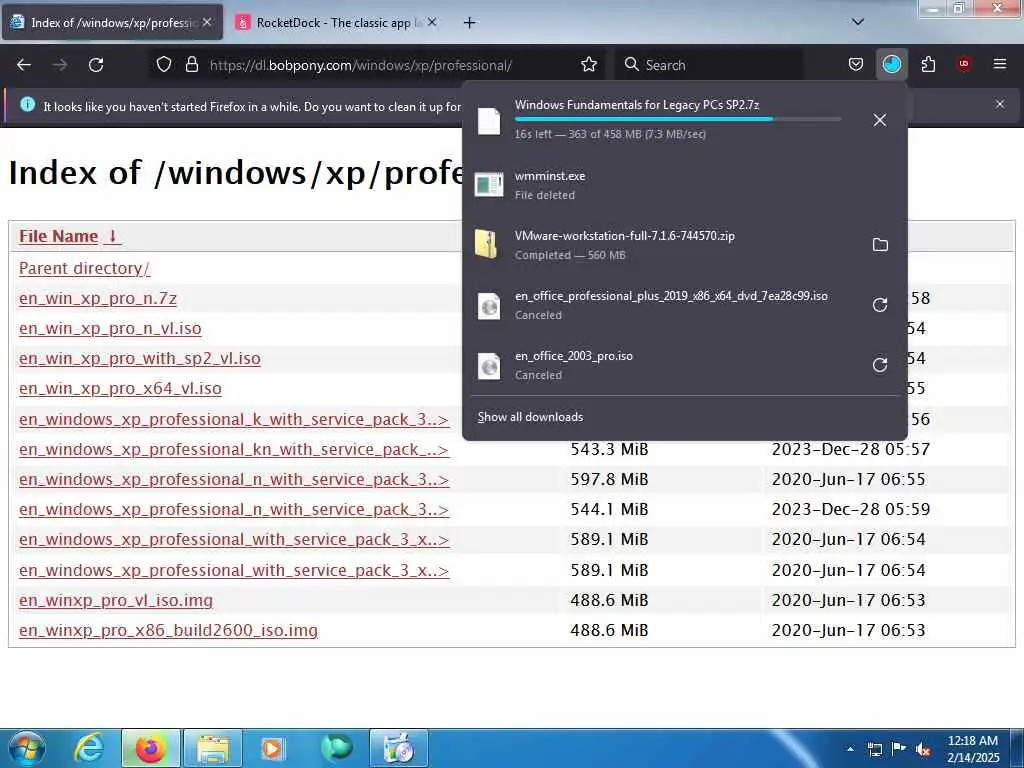Download en_winxp_pro_x86_build2600_iso.img
The height and width of the screenshot is (768, 1024).
click(168, 630)
